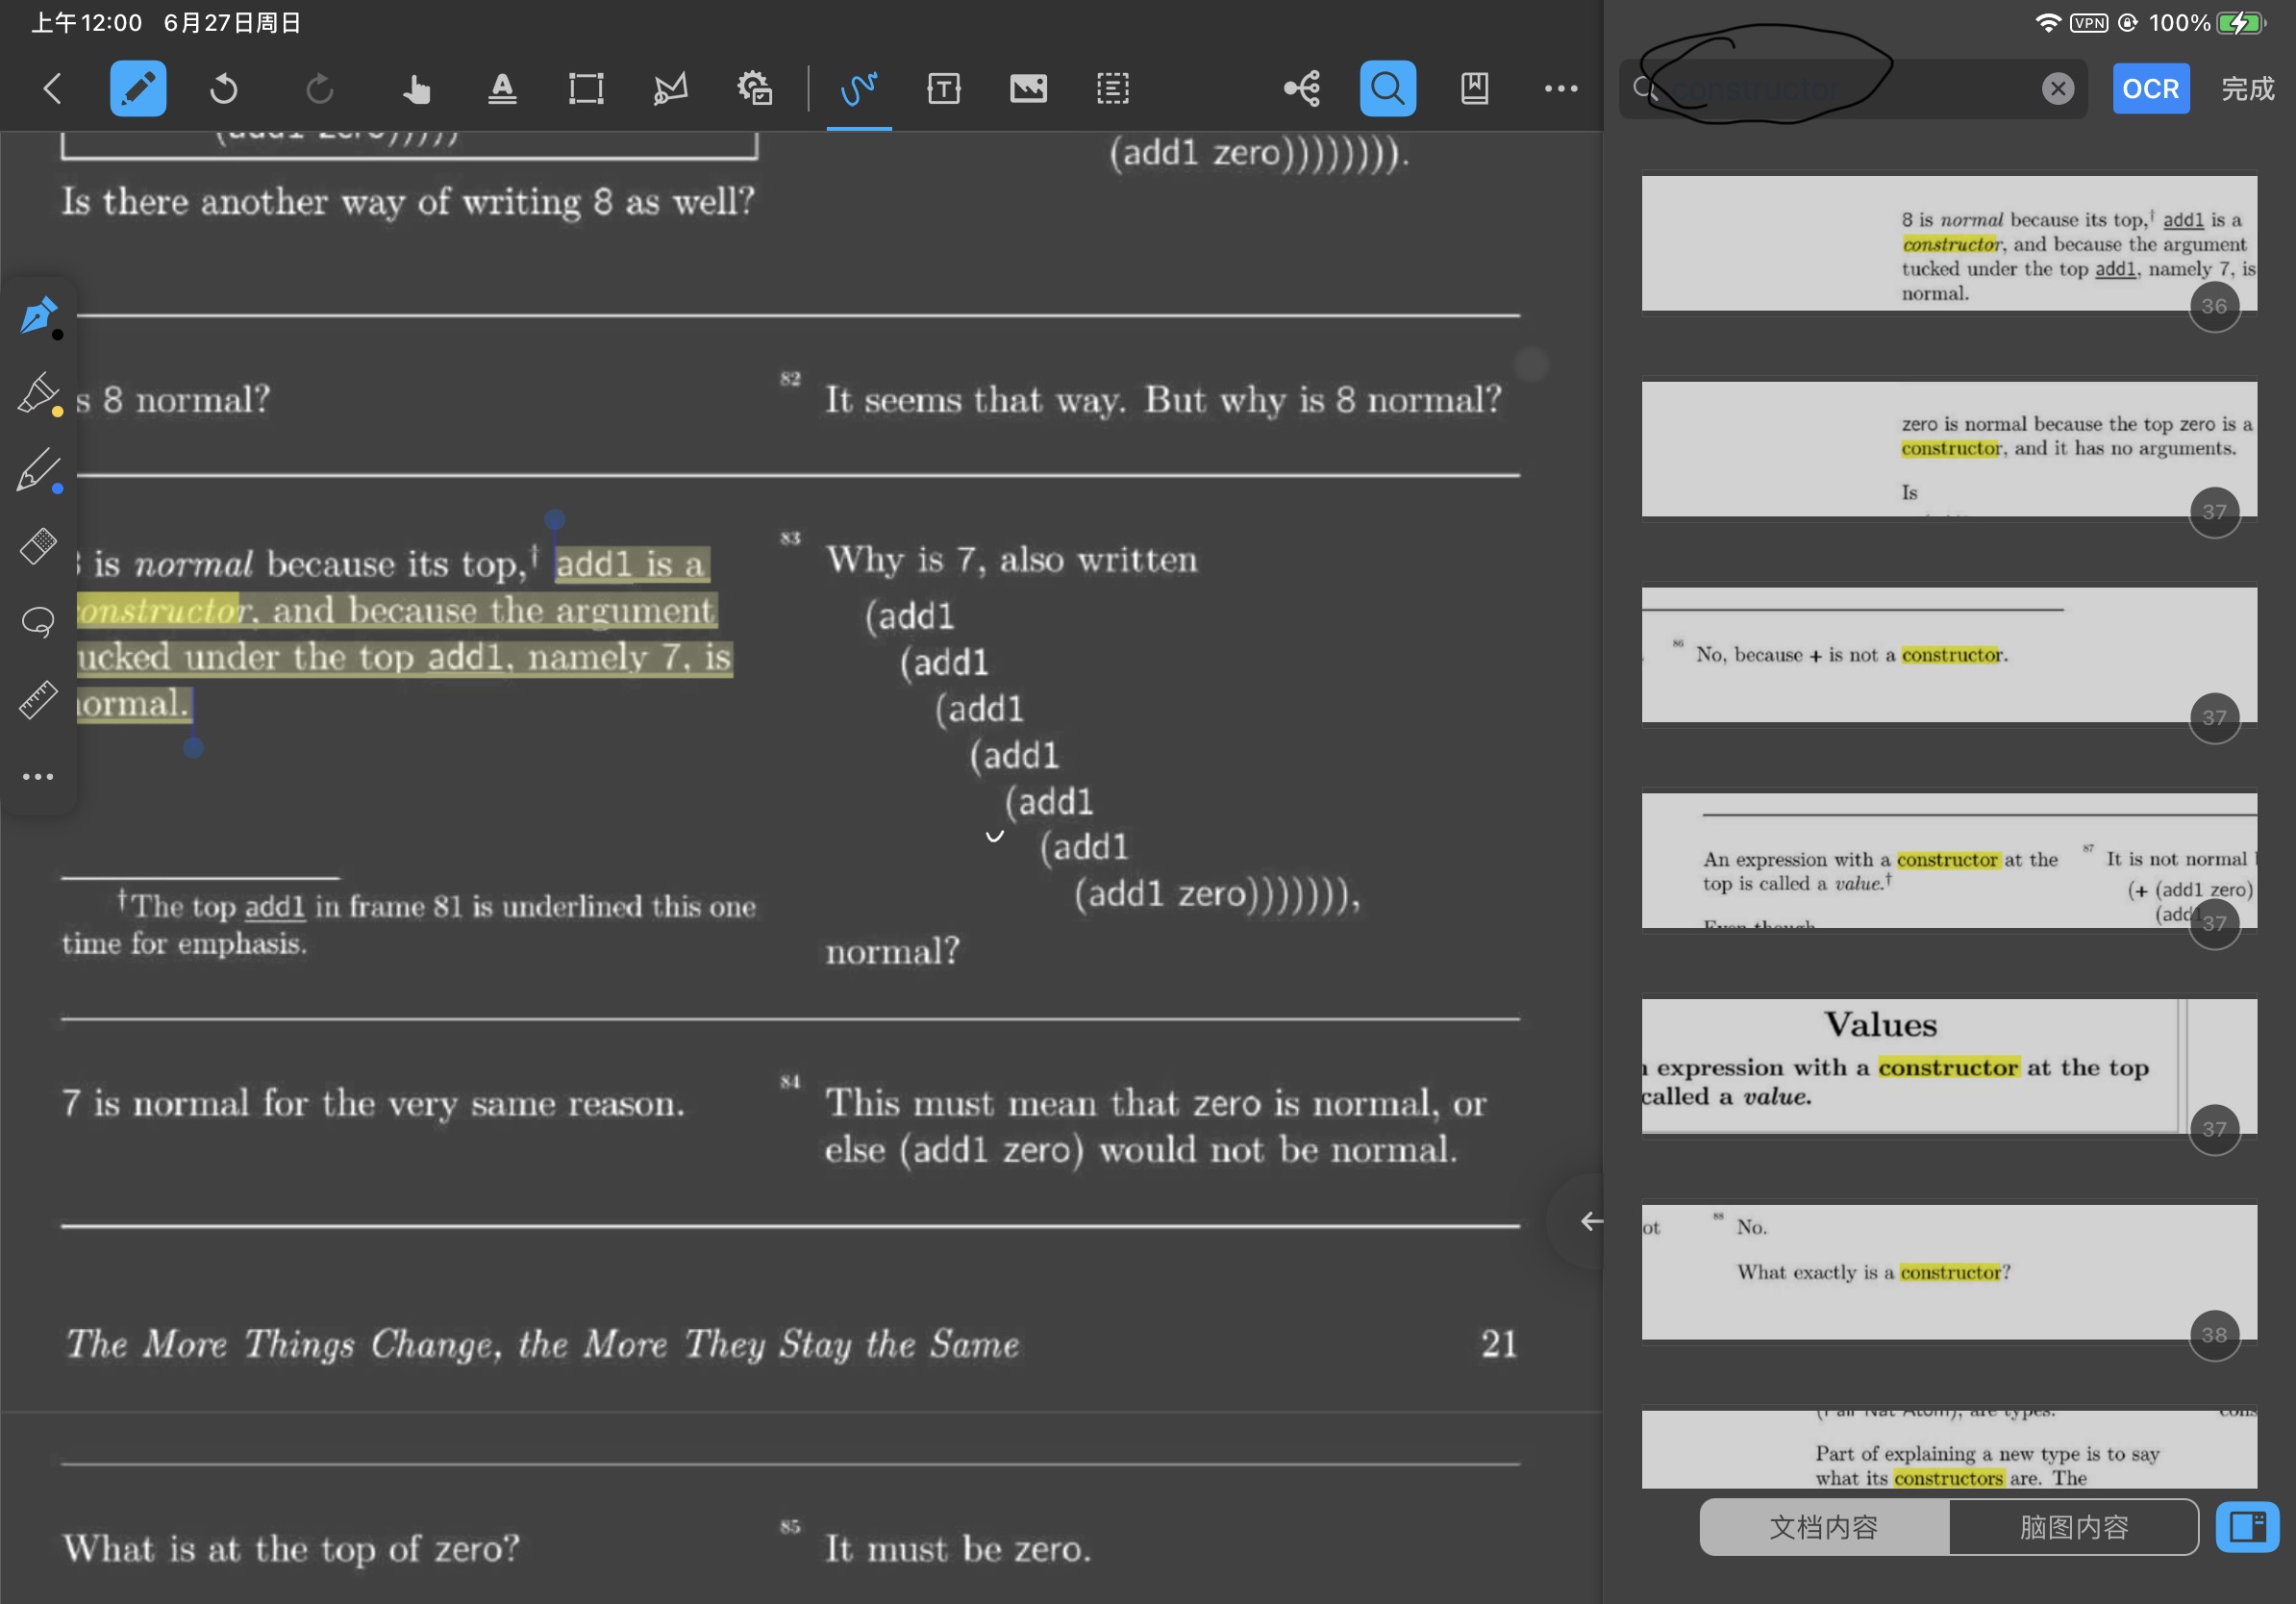Expand more tools in left sidebar

38,776
